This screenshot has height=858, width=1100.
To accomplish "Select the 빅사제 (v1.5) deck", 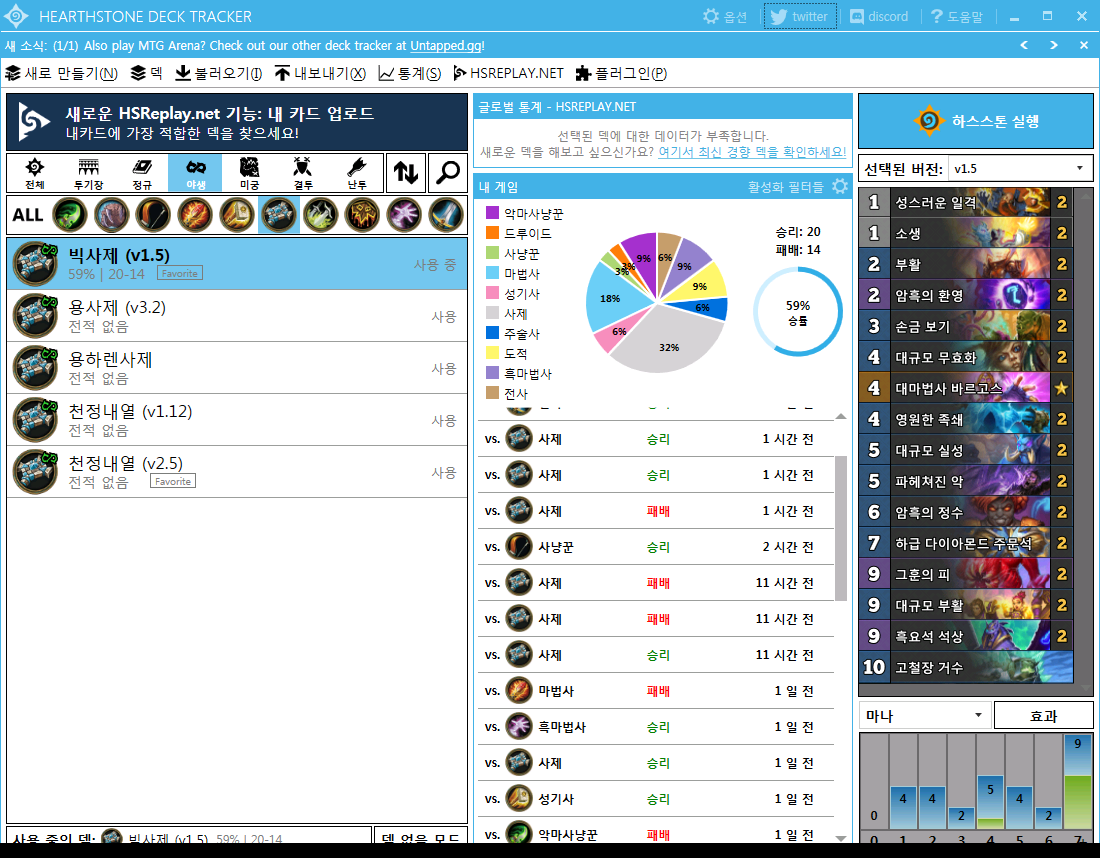I will pyautogui.click(x=237, y=264).
